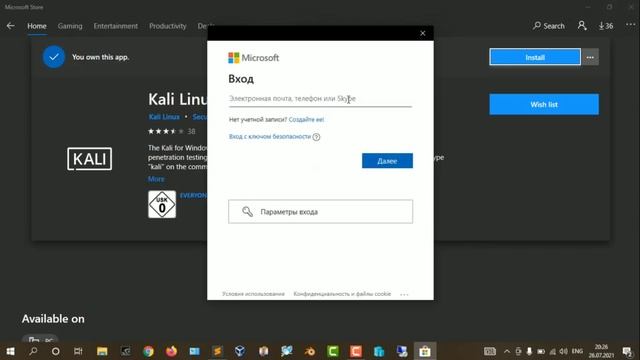Click the touch keyboard tray icon
Image resolution: width=640 pixels, height=360 pixels.
point(490,351)
